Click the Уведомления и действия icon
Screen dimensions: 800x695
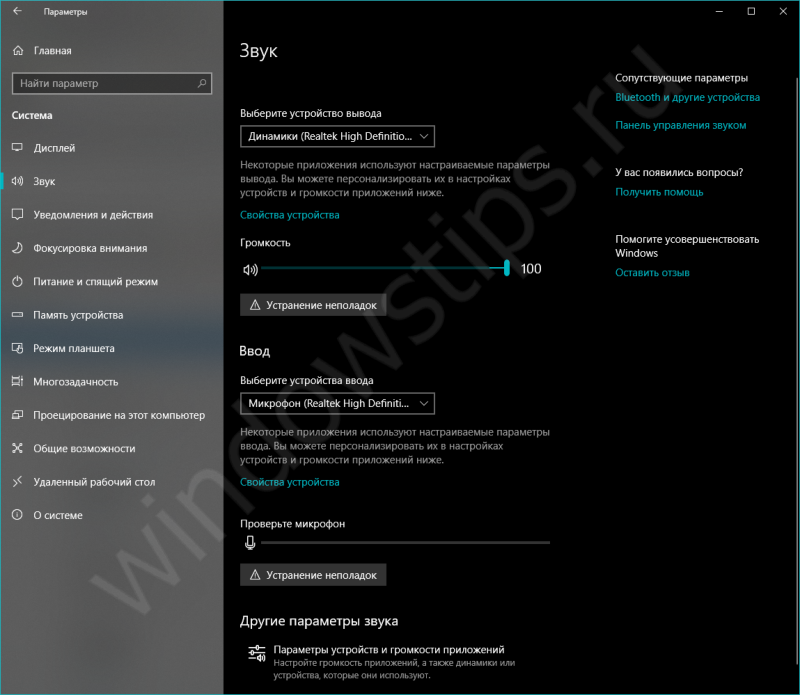[x=17, y=214]
